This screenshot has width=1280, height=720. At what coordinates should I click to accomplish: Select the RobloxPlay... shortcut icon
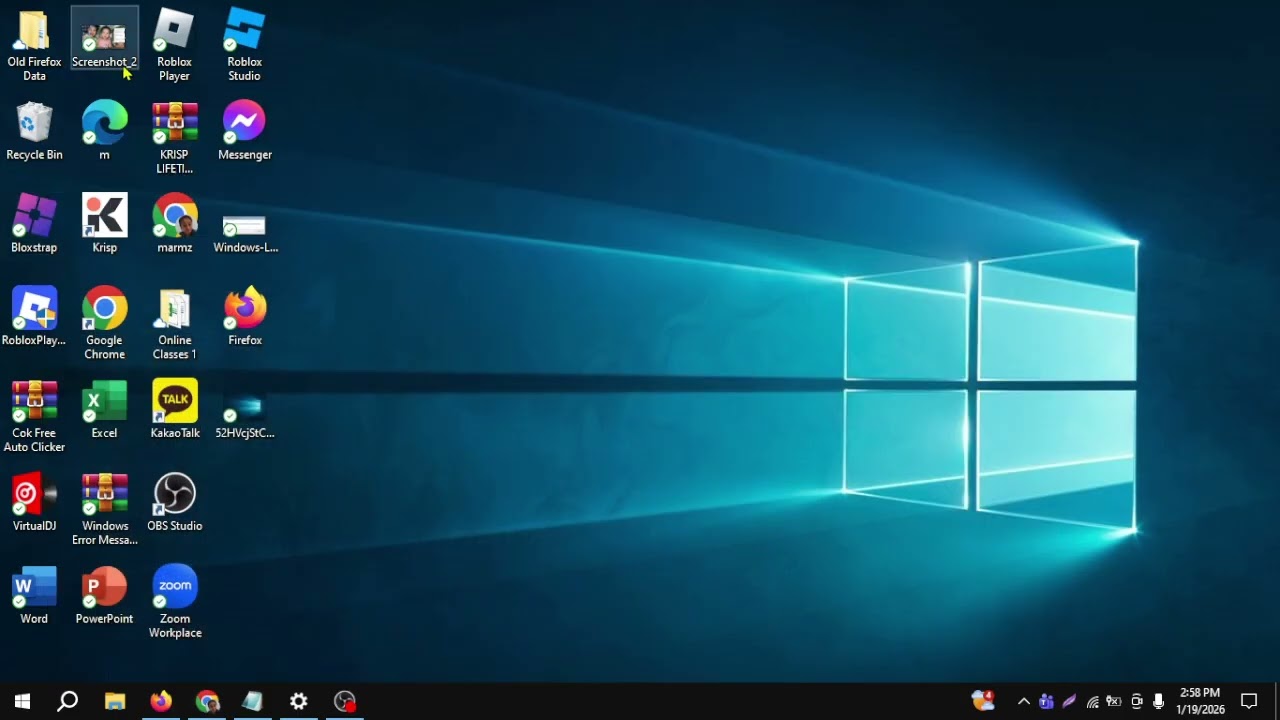34,318
